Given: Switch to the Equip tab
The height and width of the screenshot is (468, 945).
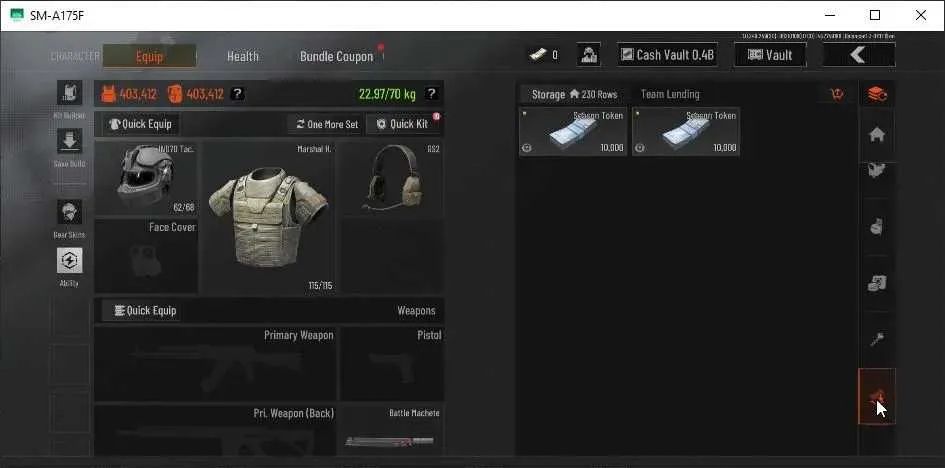Looking at the screenshot, I should point(149,56).
